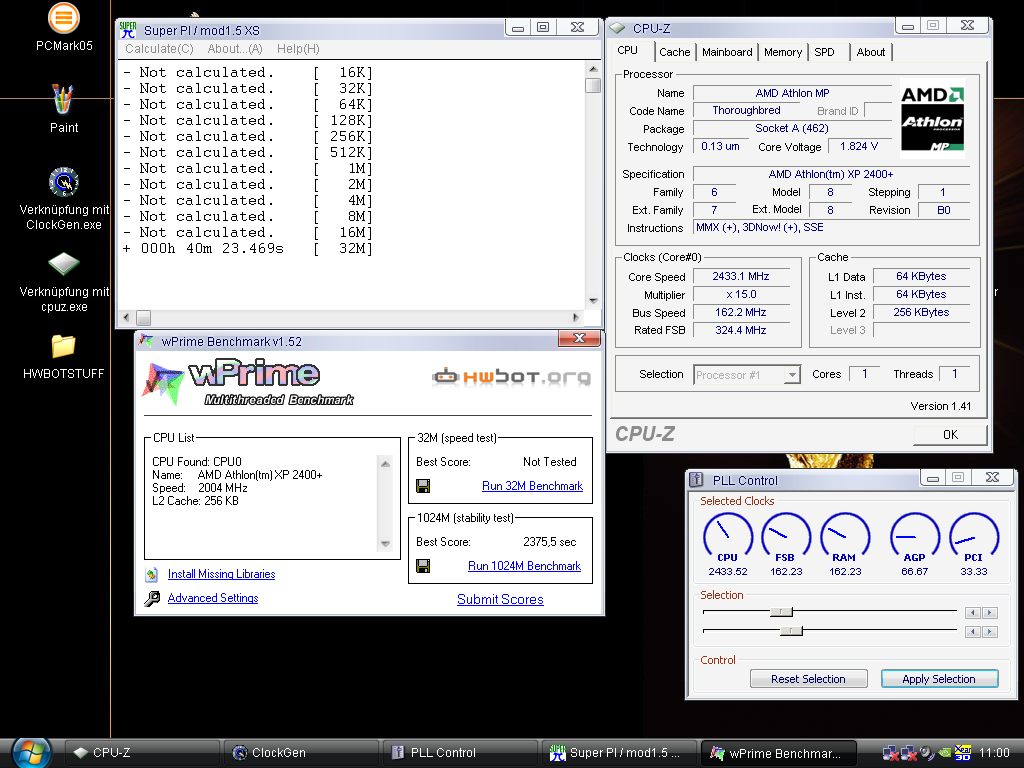Switch to the Super PI taskbar button
1024x768 pixels.
click(618, 752)
